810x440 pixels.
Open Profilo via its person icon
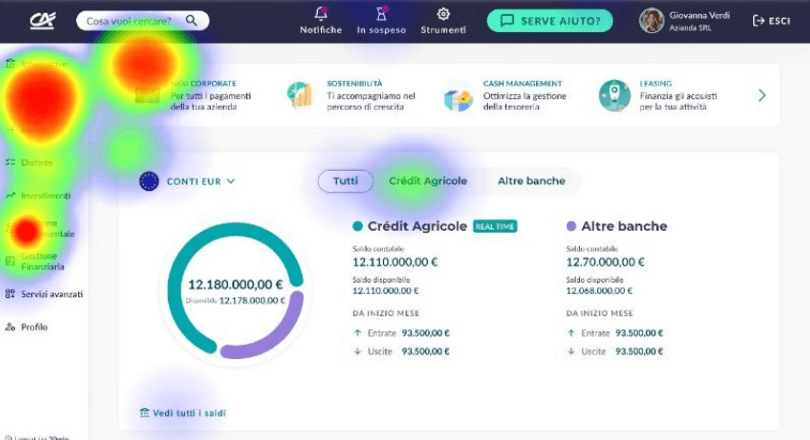point(10,327)
